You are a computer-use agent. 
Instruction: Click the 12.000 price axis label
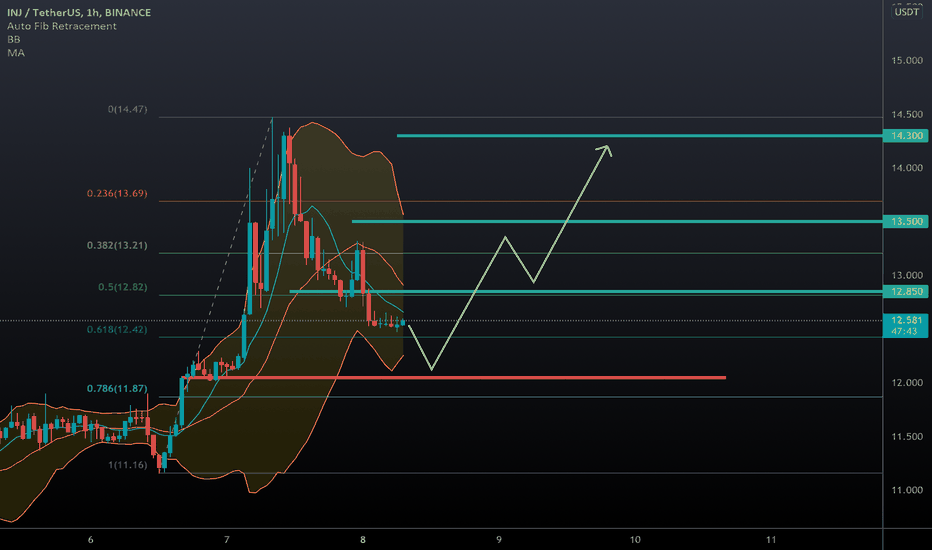coord(907,383)
